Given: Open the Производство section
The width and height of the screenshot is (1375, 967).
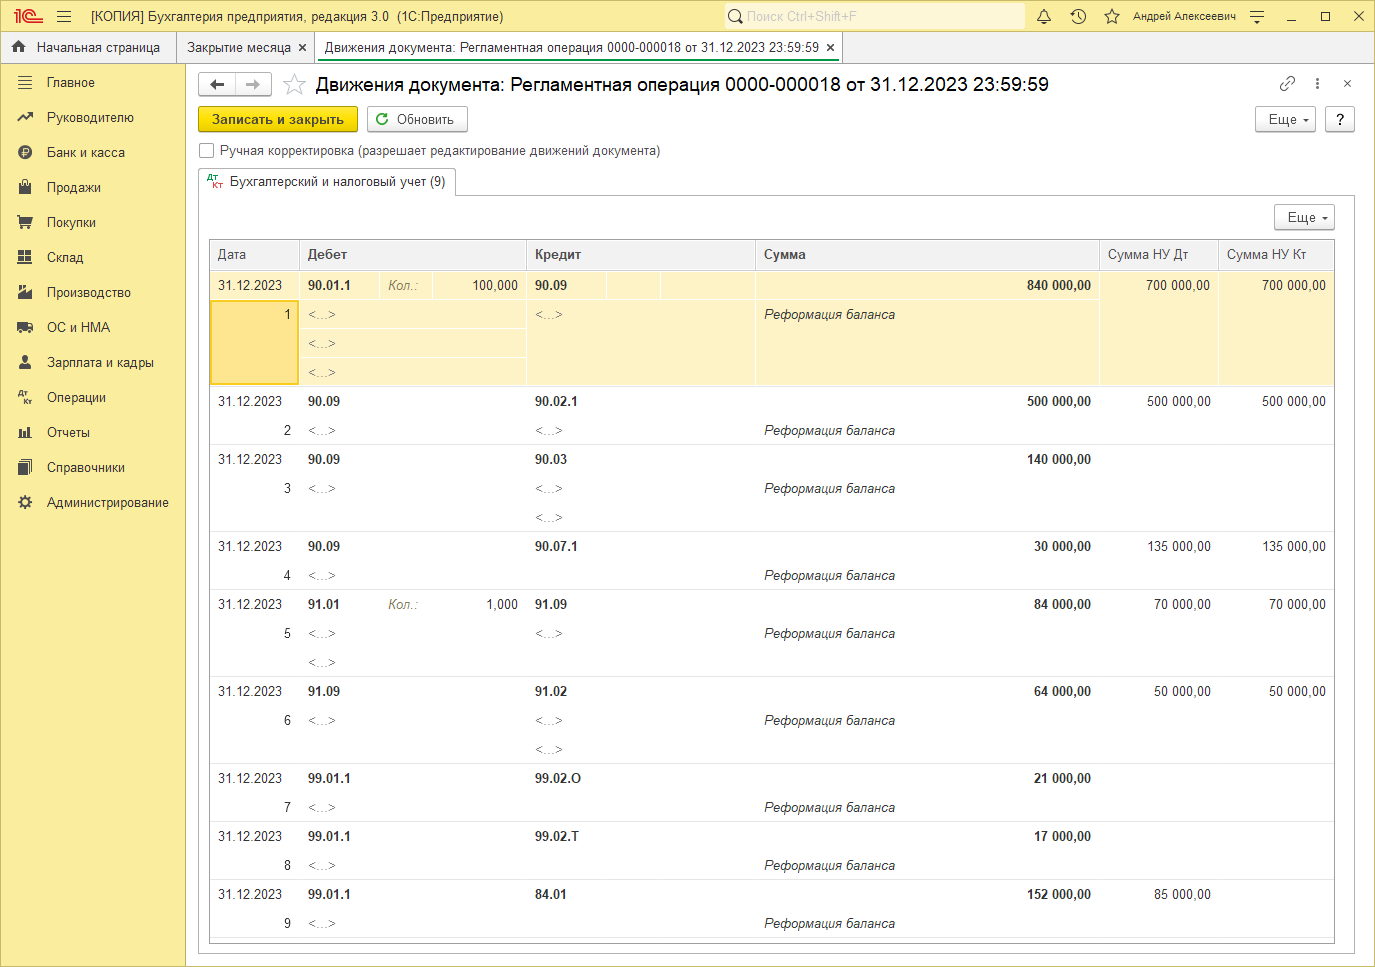Looking at the screenshot, I should point(89,293).
